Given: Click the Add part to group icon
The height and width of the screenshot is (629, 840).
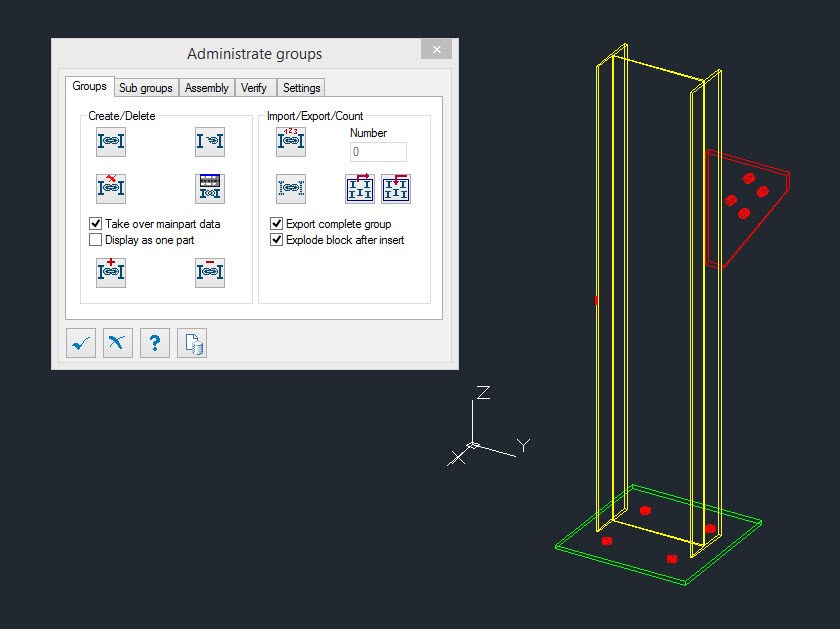Looking at the screenshot, I should (209, 141).
